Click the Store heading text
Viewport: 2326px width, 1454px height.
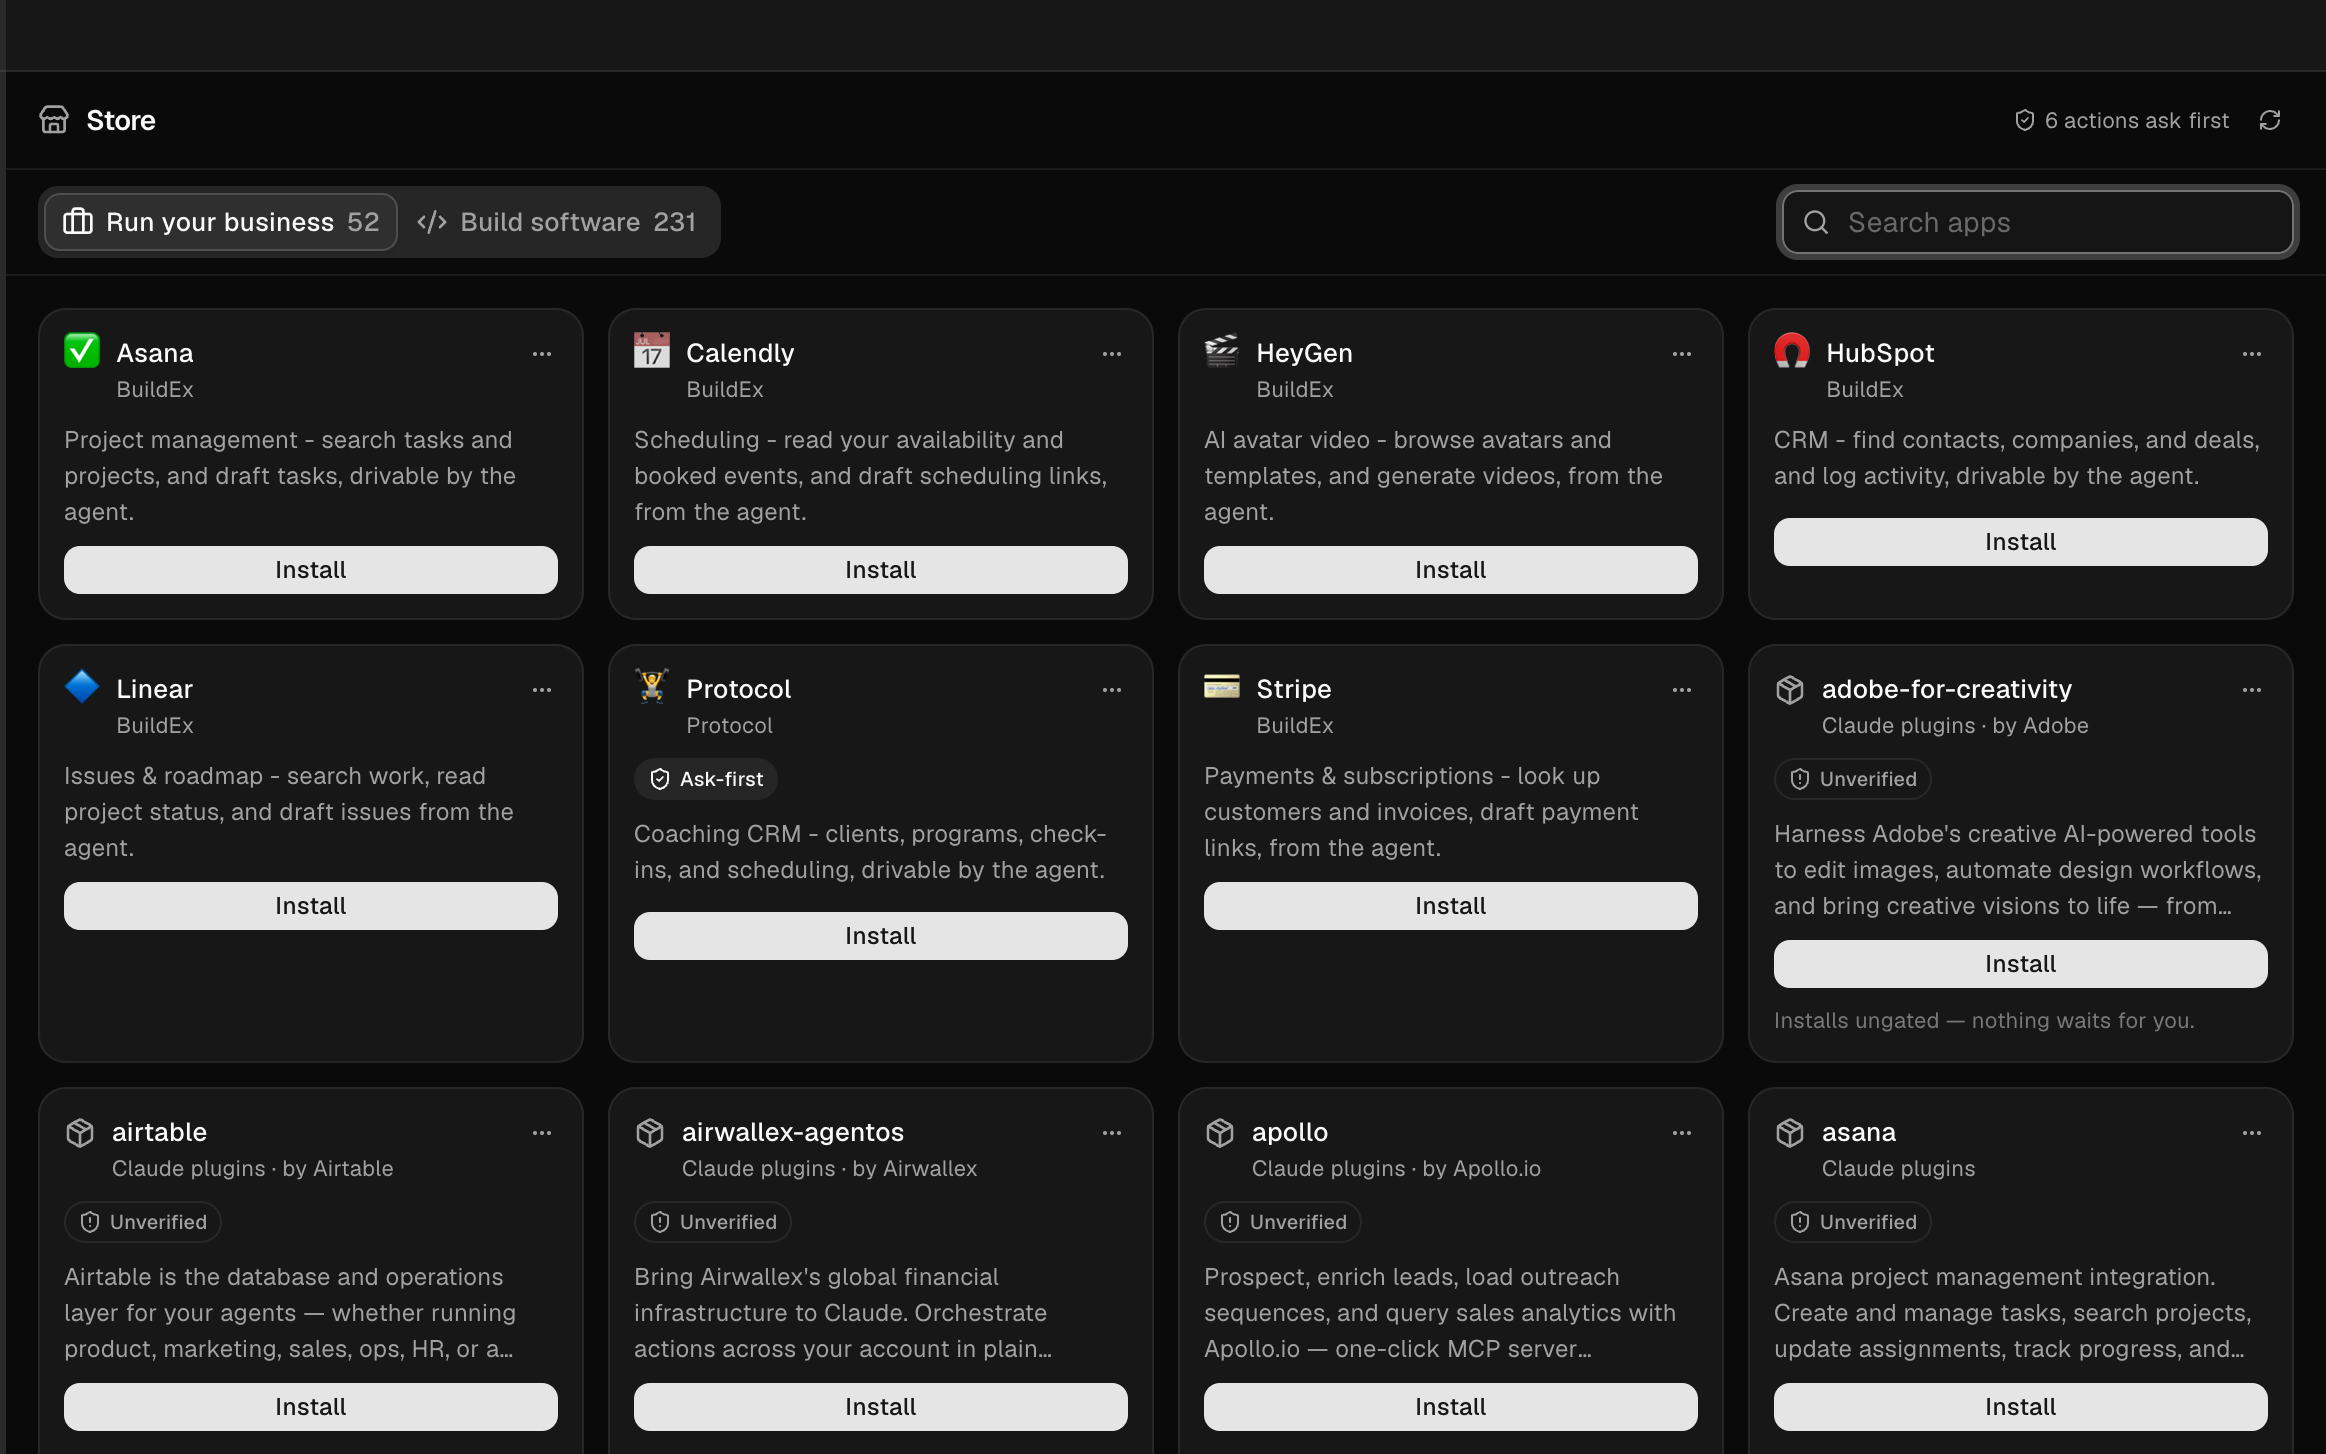point(121,120)
